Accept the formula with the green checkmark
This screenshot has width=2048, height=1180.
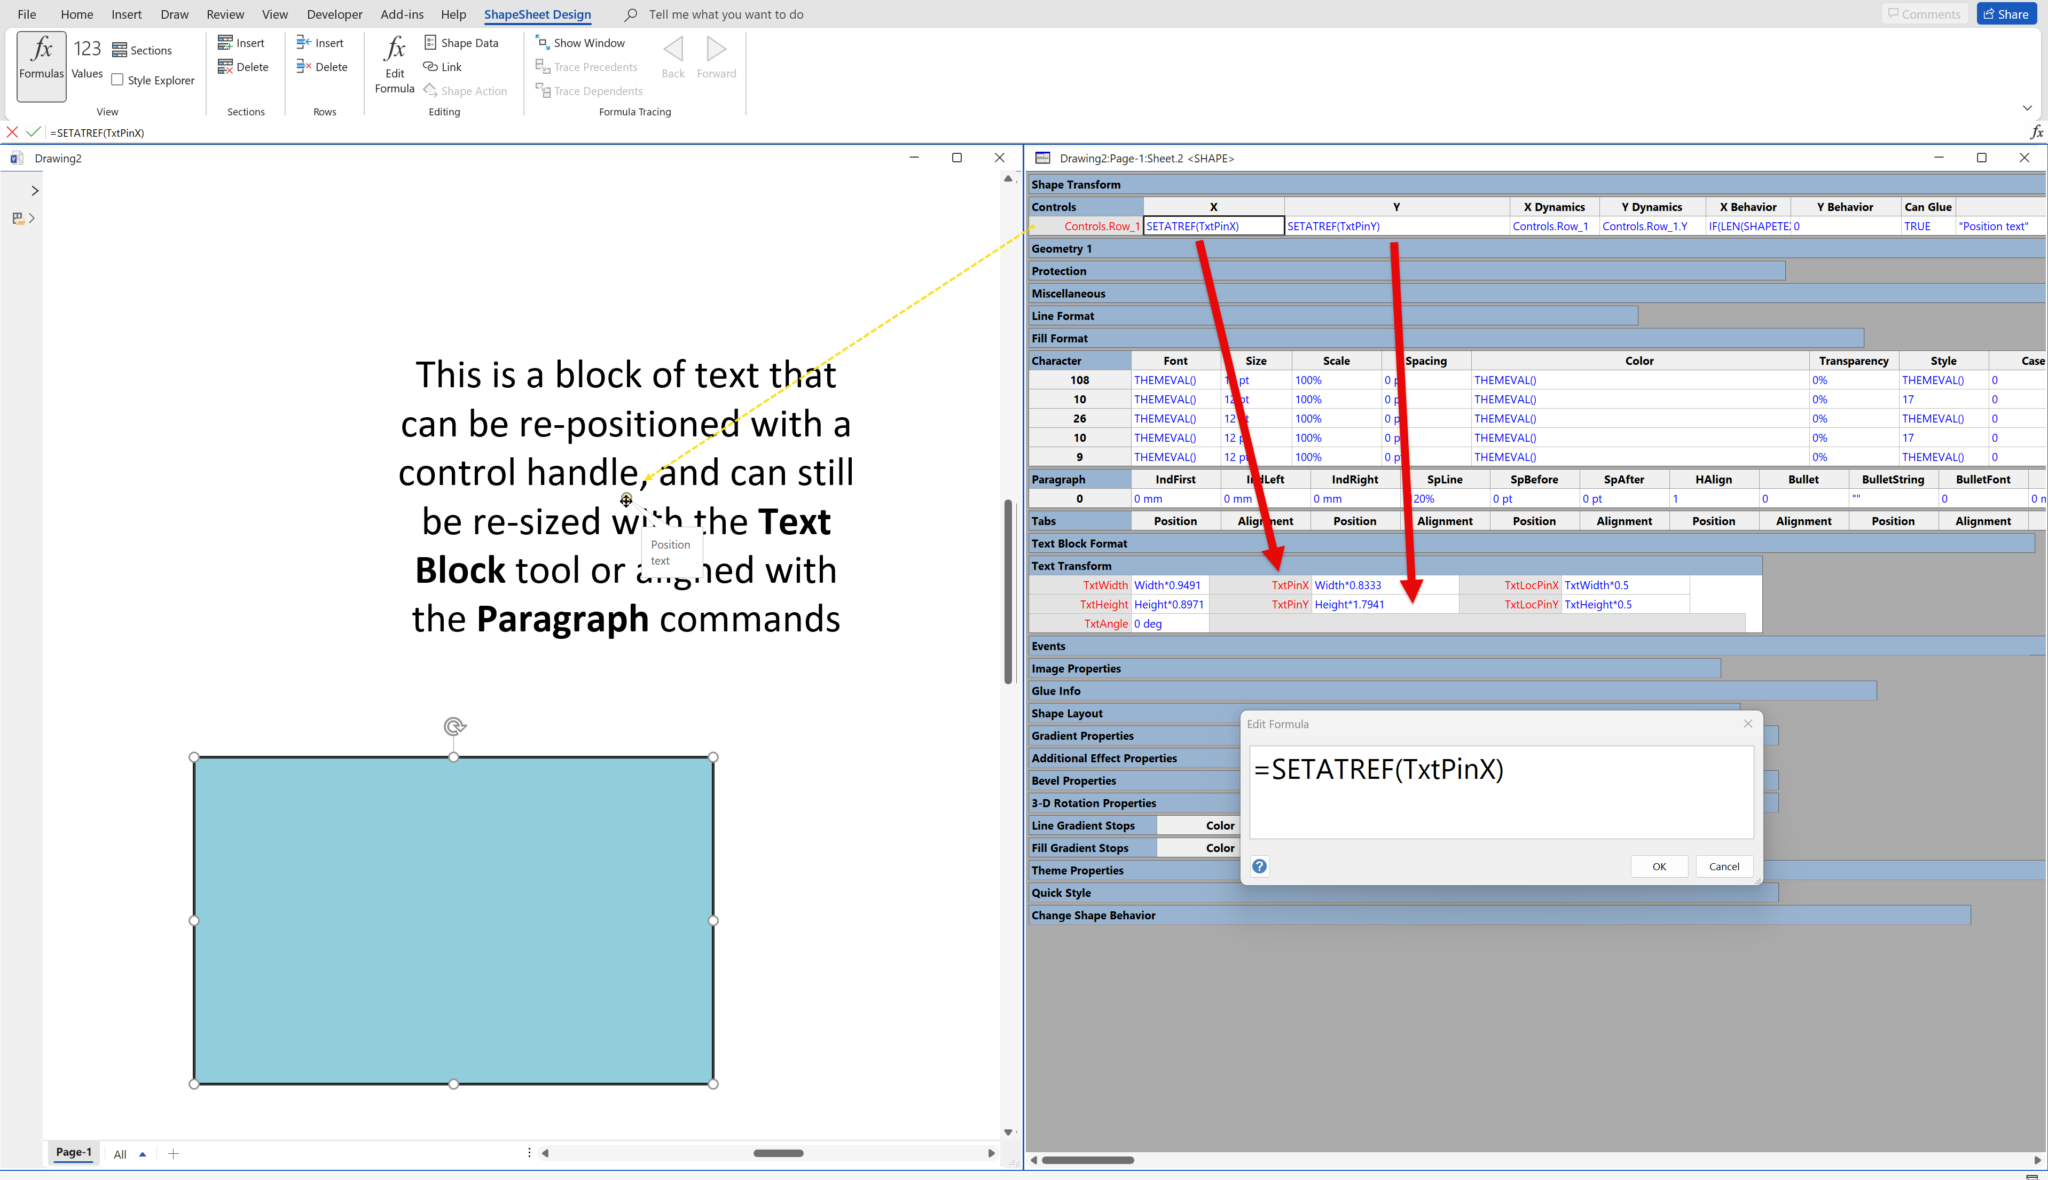33,131
